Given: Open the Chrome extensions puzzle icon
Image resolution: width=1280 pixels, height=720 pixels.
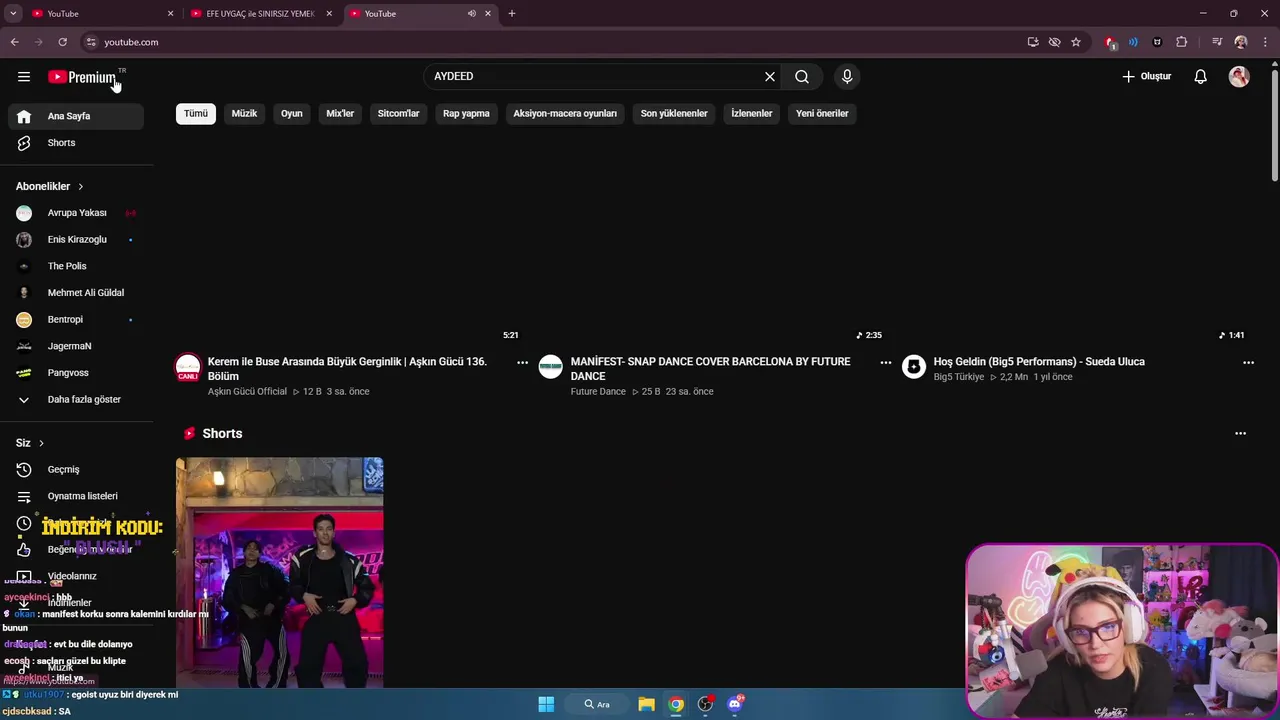Looking at the screenshot, I should coord(1182,42).
